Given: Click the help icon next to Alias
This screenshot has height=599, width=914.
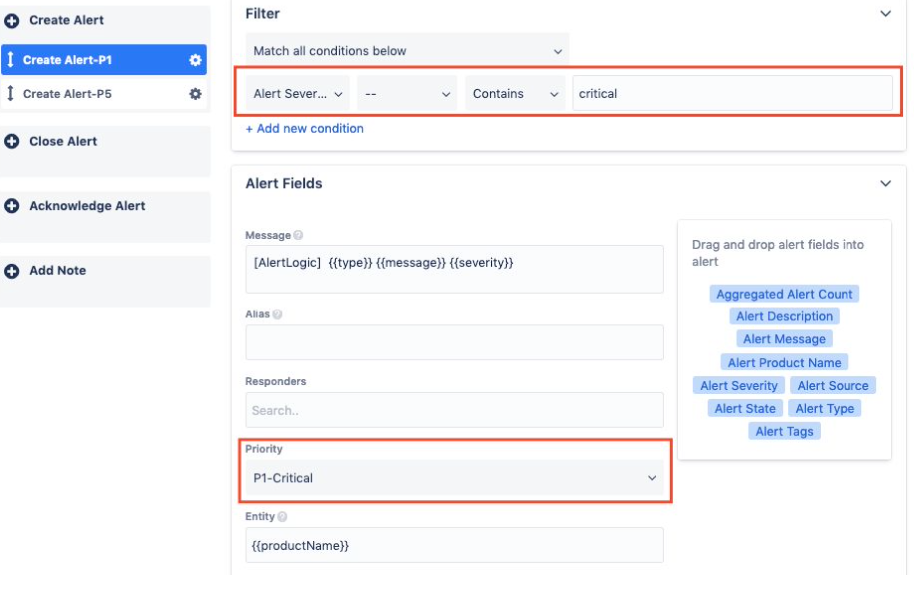Looking at the screenshot, I should (x=277, y=314).
